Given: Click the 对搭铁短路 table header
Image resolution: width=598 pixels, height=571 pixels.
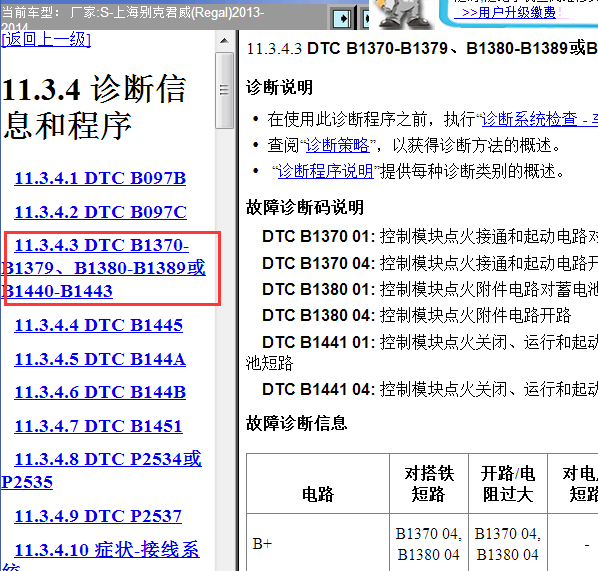Looking at the screenshot, I should pos(429,484).
